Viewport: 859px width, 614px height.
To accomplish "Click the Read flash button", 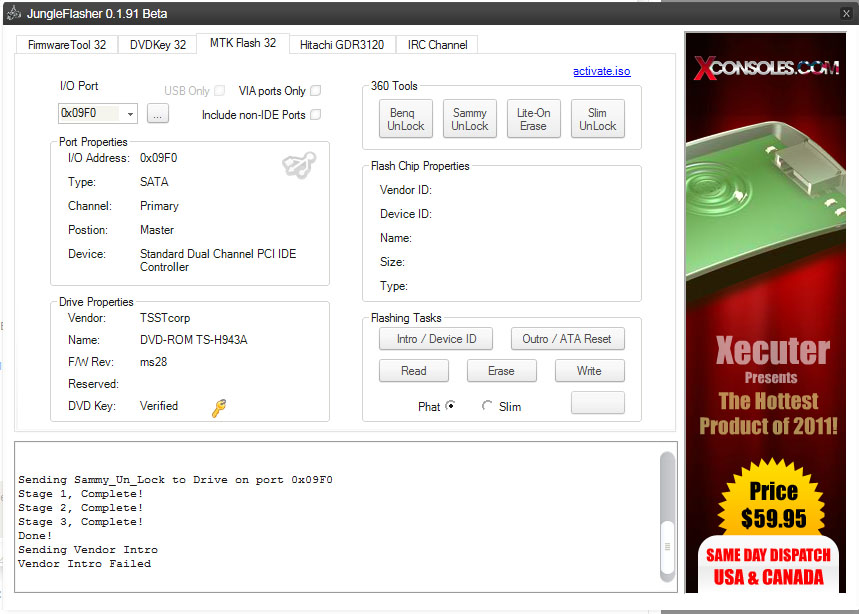I will [x=414, y=371].
